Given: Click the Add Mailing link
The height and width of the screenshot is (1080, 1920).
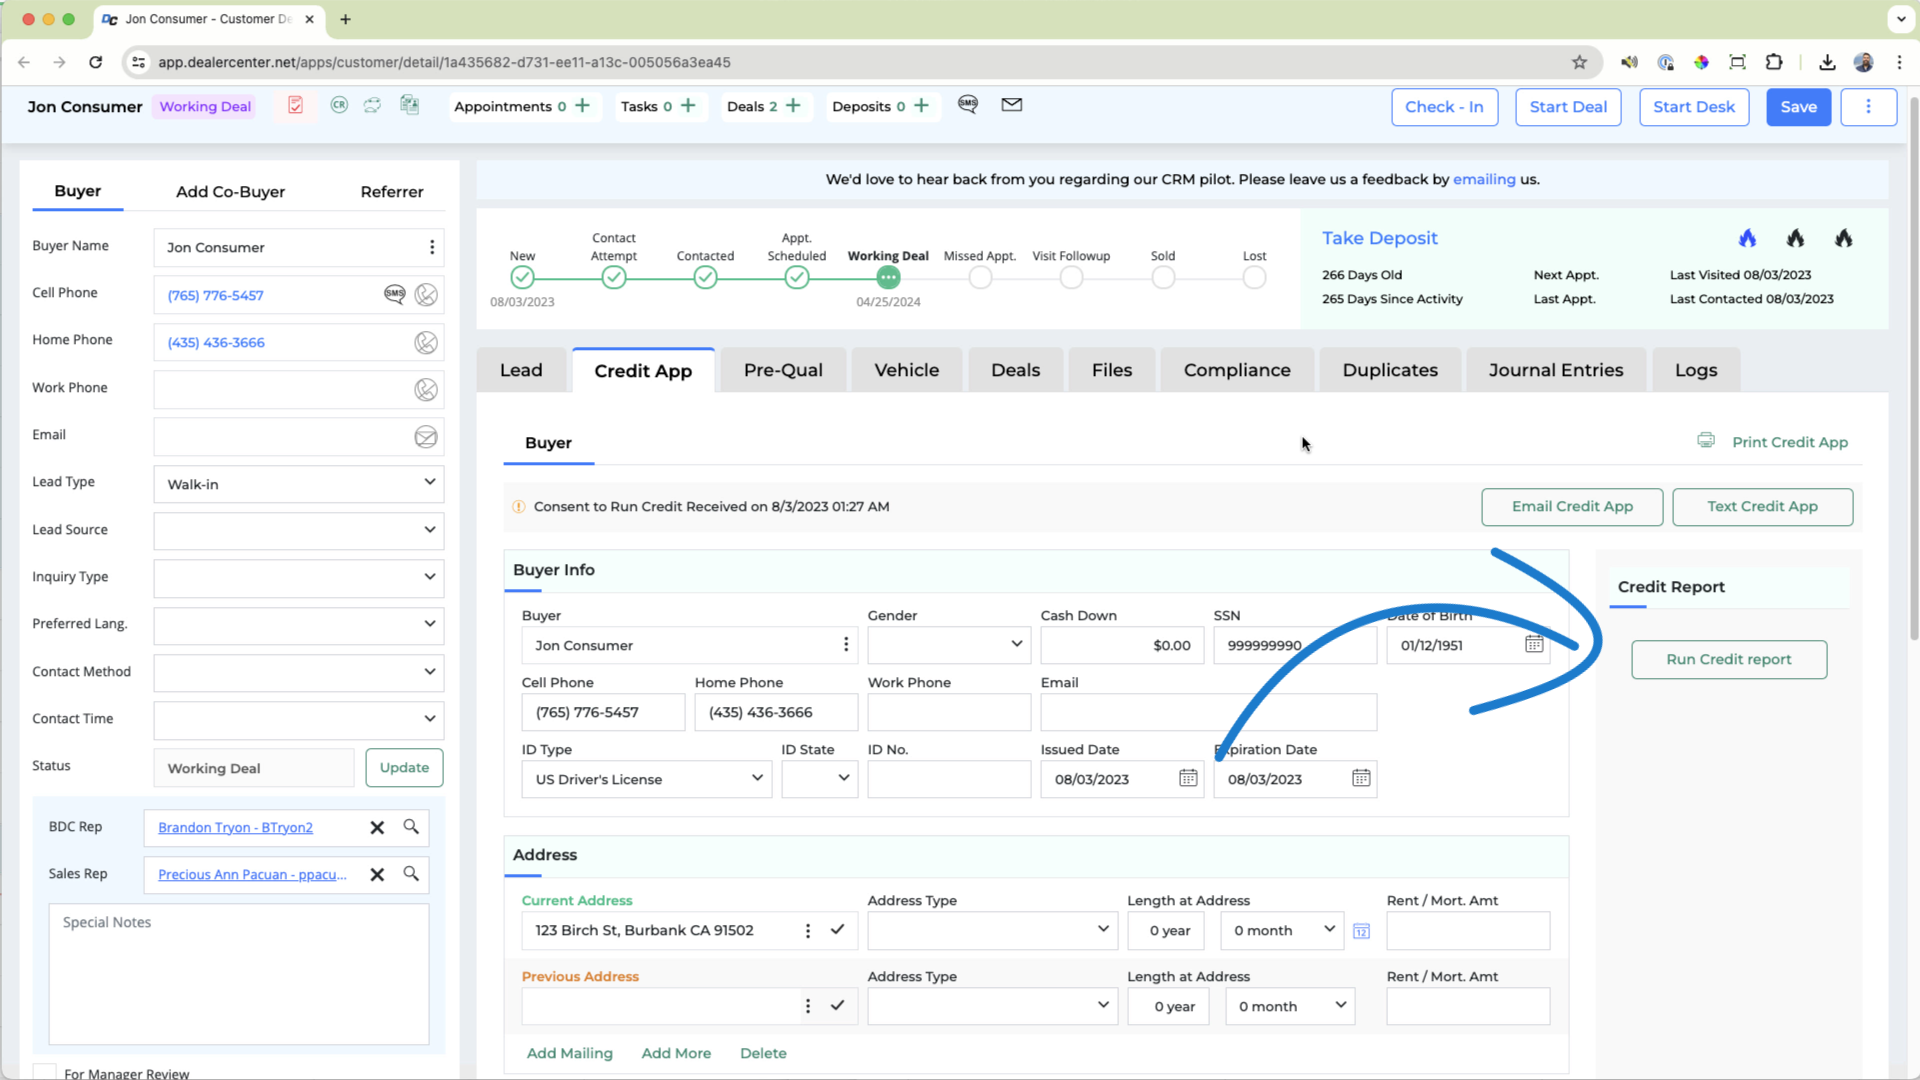Looking at the screenshot, I should pyautogui.click(x=569, y=1053).
